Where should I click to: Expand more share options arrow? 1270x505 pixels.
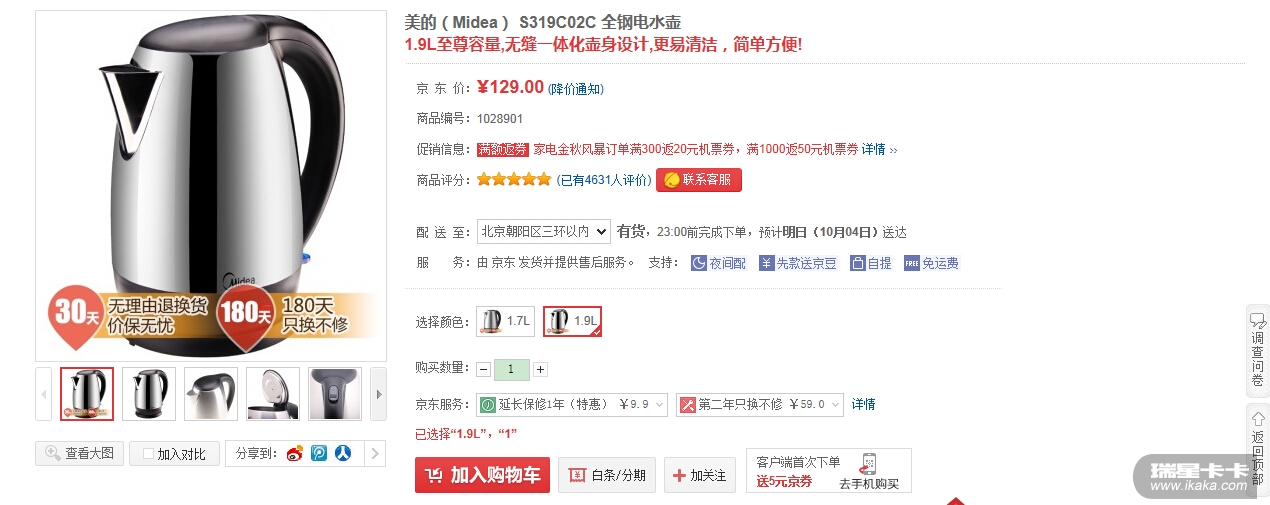click(x=375, y=454)
